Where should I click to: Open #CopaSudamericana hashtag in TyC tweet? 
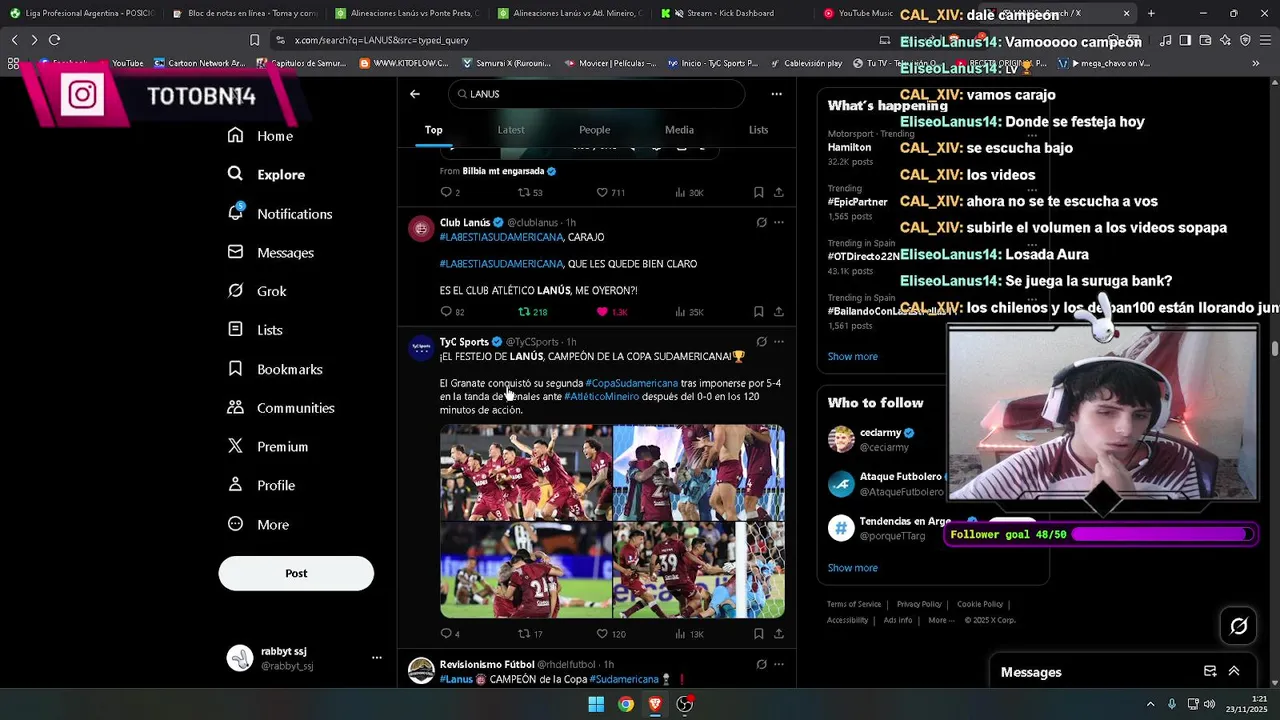(631, 383)
